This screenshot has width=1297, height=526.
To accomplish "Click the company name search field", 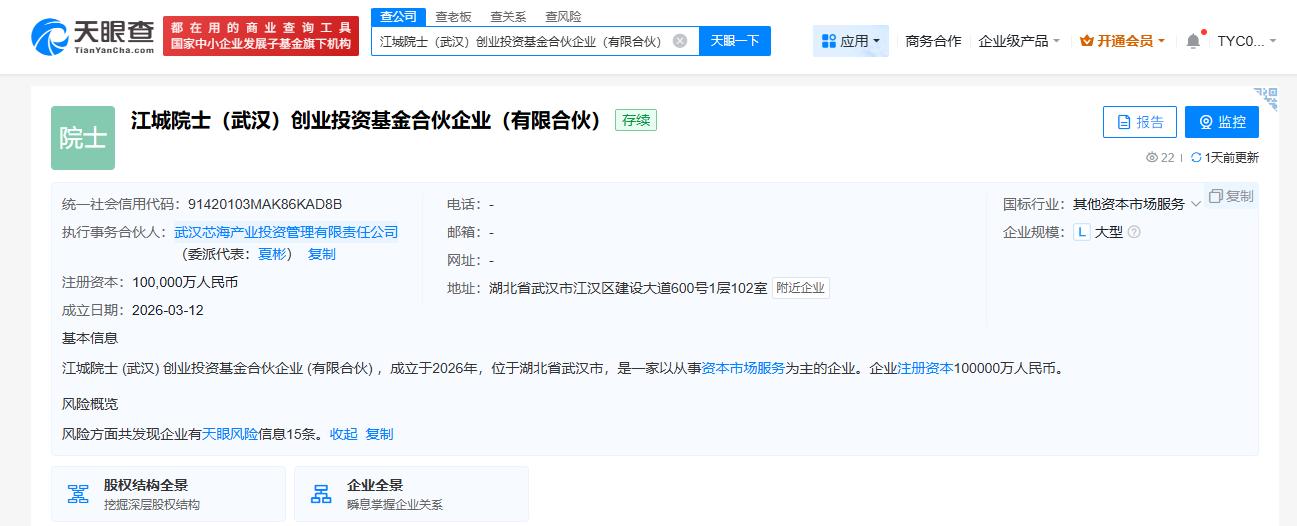I will [x=520, y=41].
